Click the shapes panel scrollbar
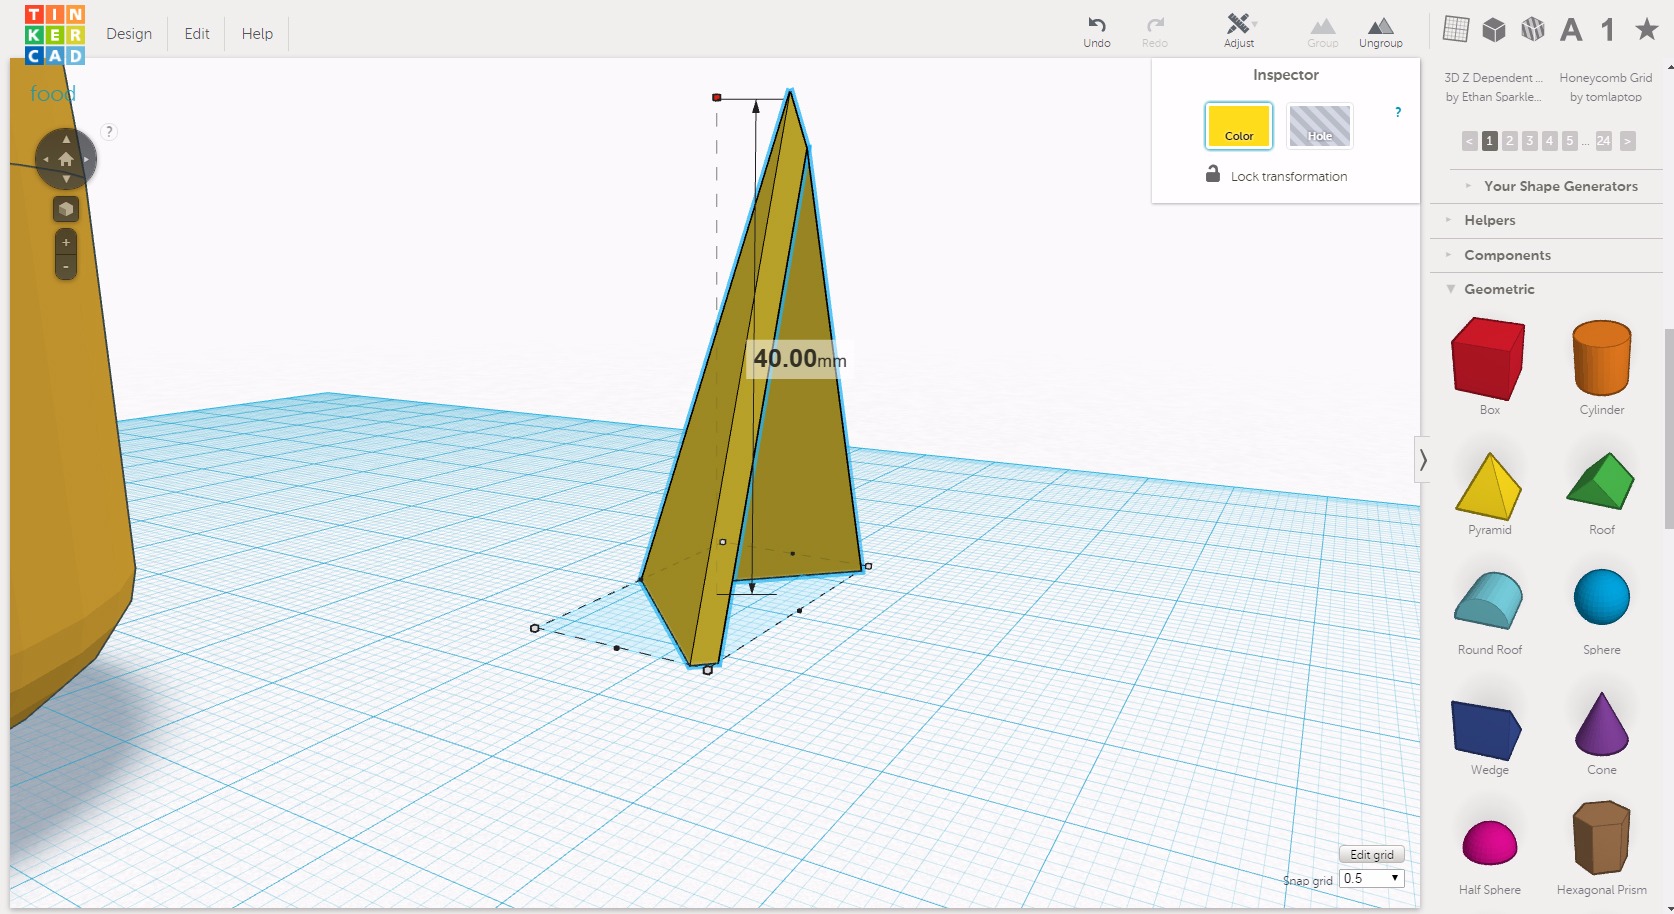This screenshot has height=914, width=1674. coord(1668,430)
